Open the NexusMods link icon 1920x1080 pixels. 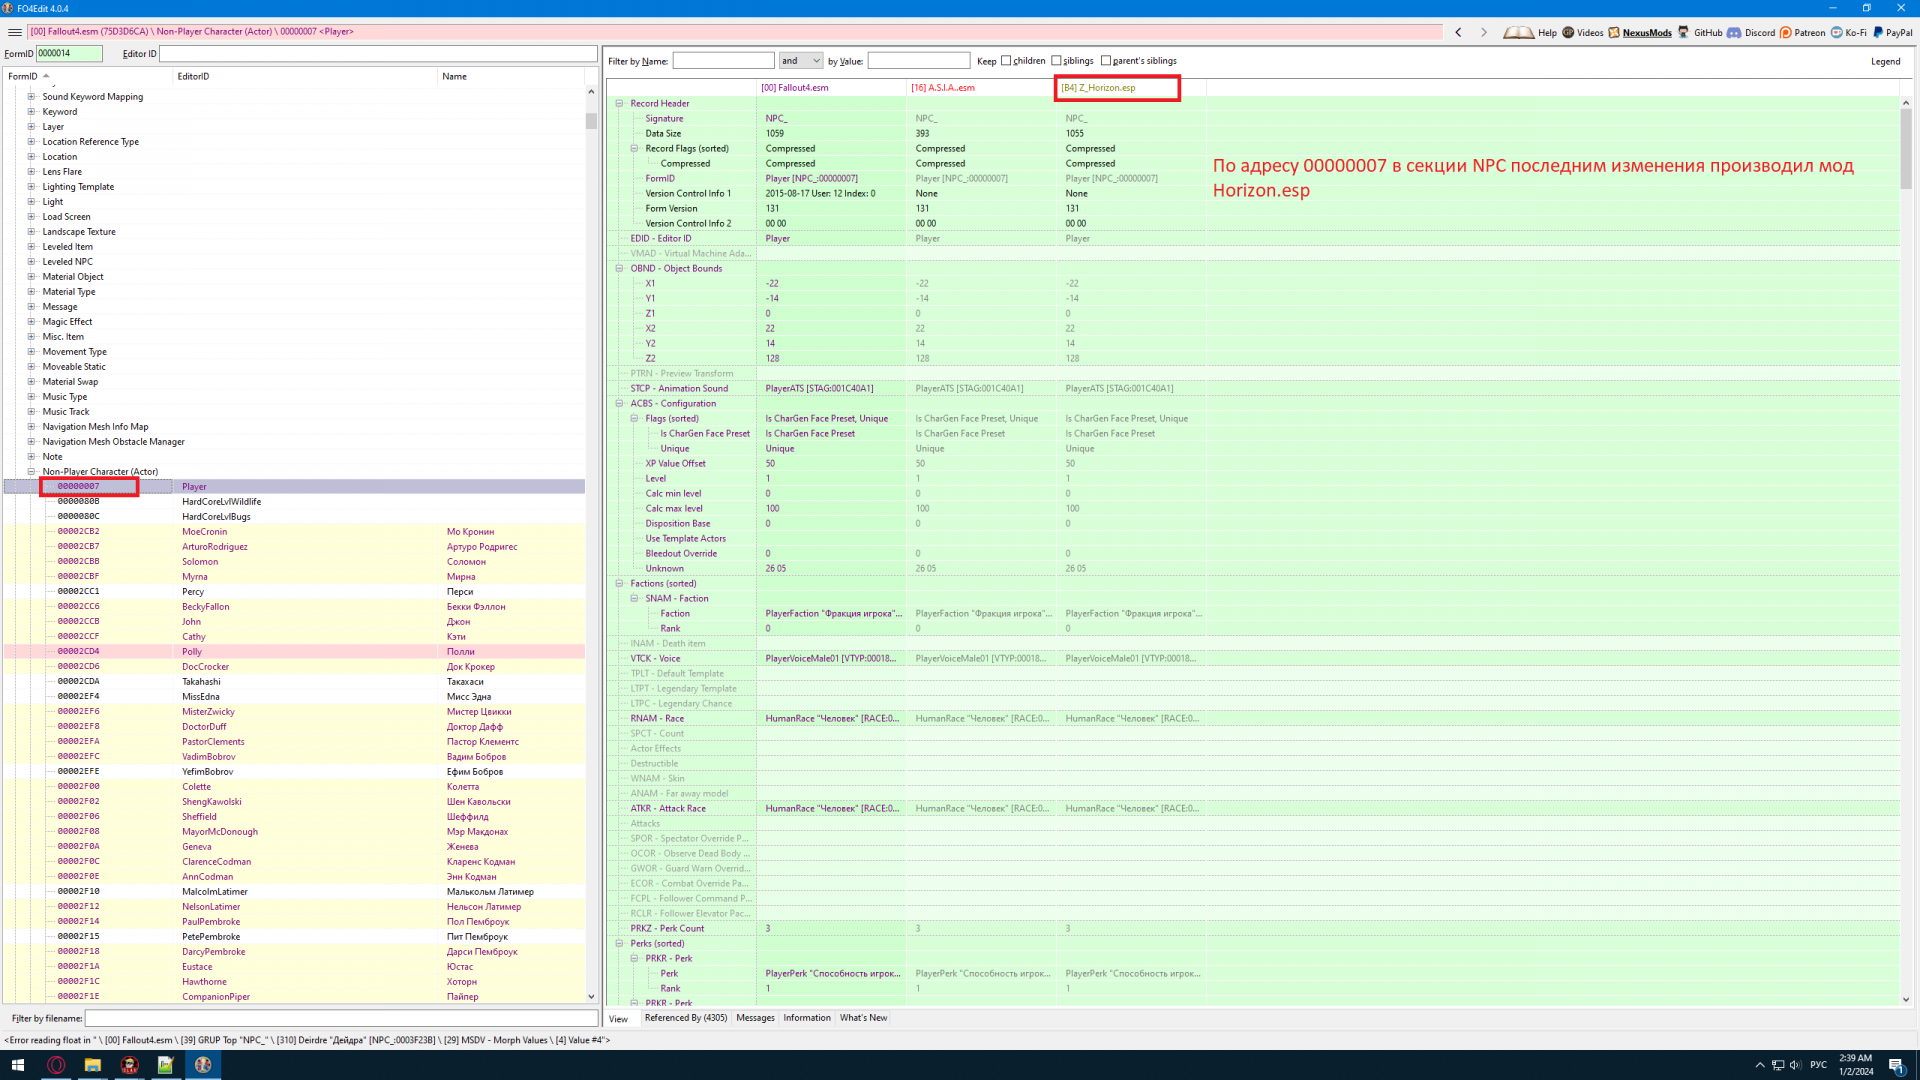tap(1614, 32)
